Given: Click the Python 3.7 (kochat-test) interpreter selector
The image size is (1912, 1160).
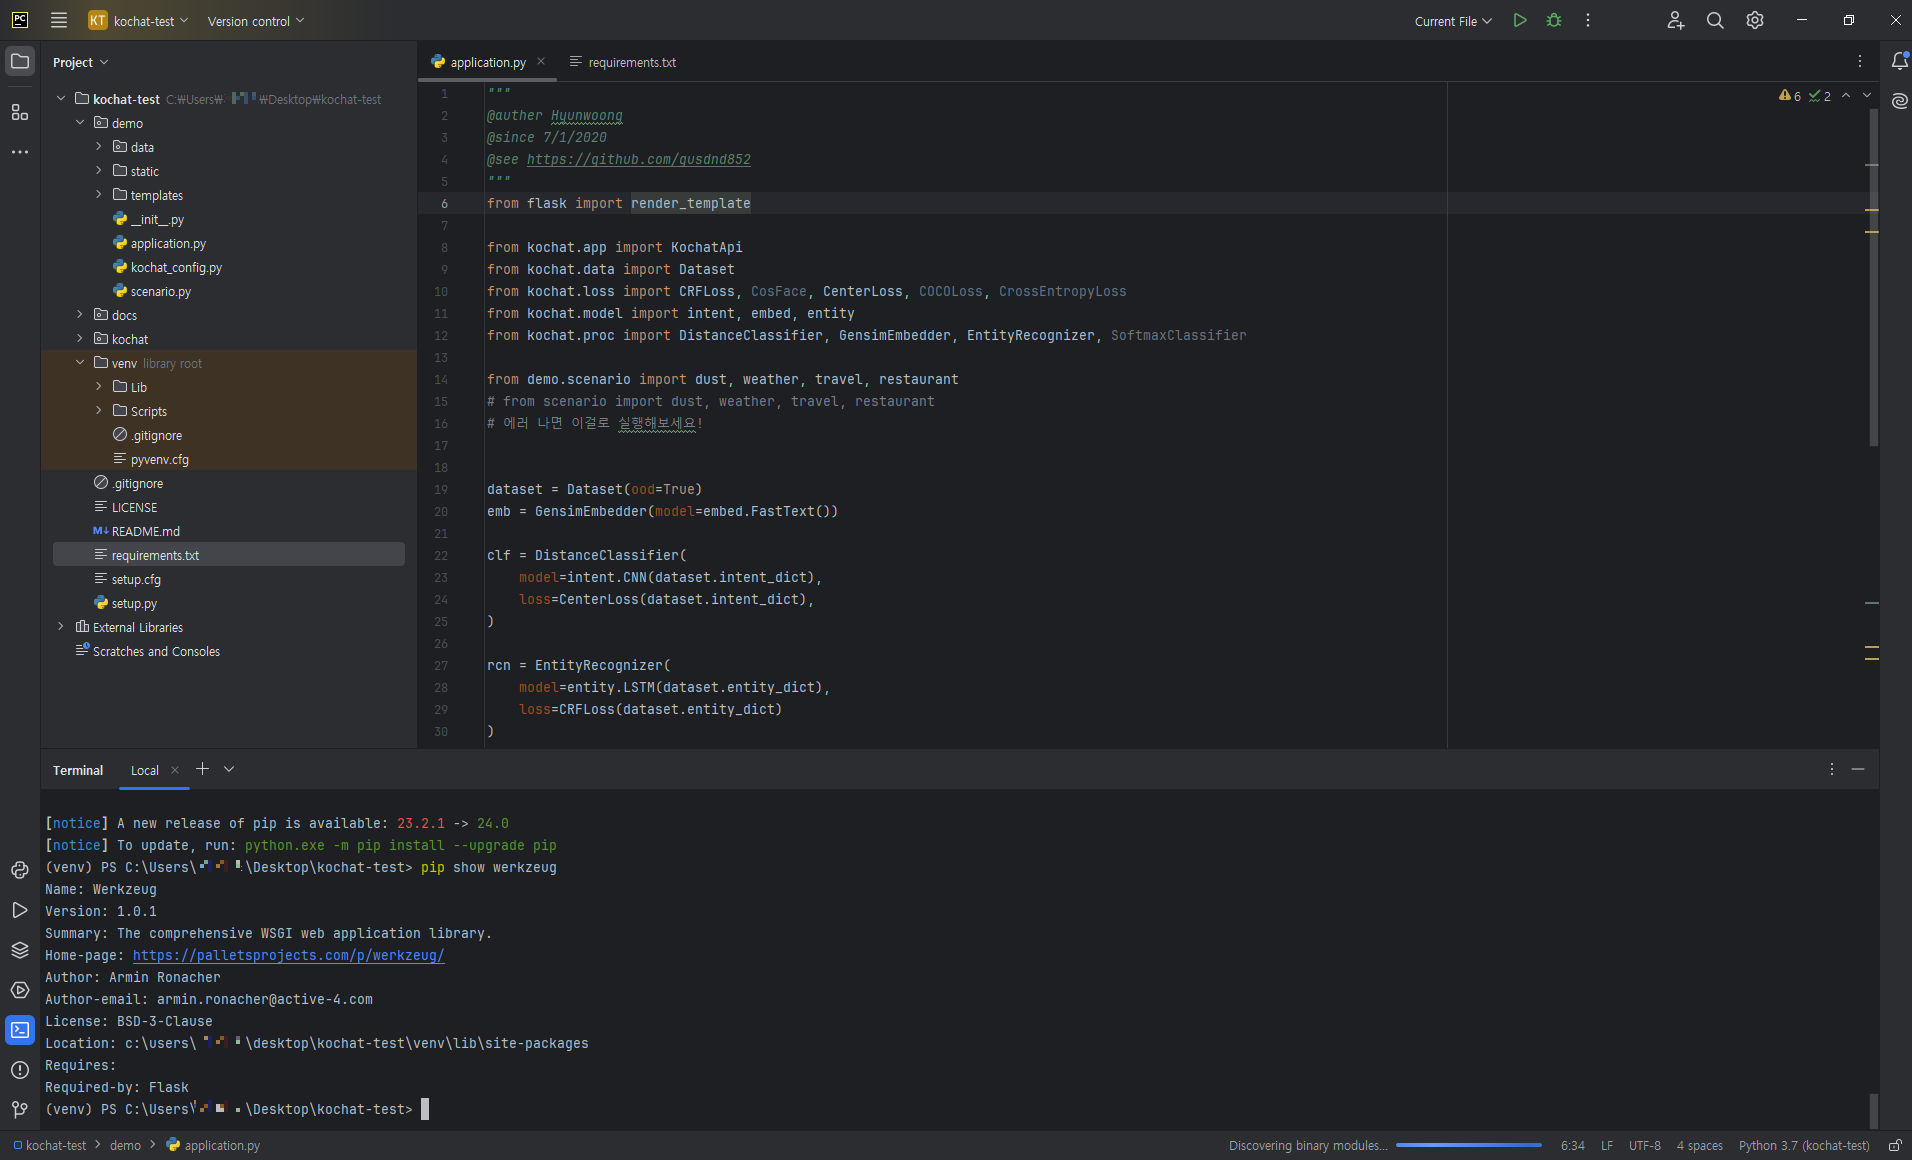Looking at the screenshot, I should [x=1804, y=1146].
